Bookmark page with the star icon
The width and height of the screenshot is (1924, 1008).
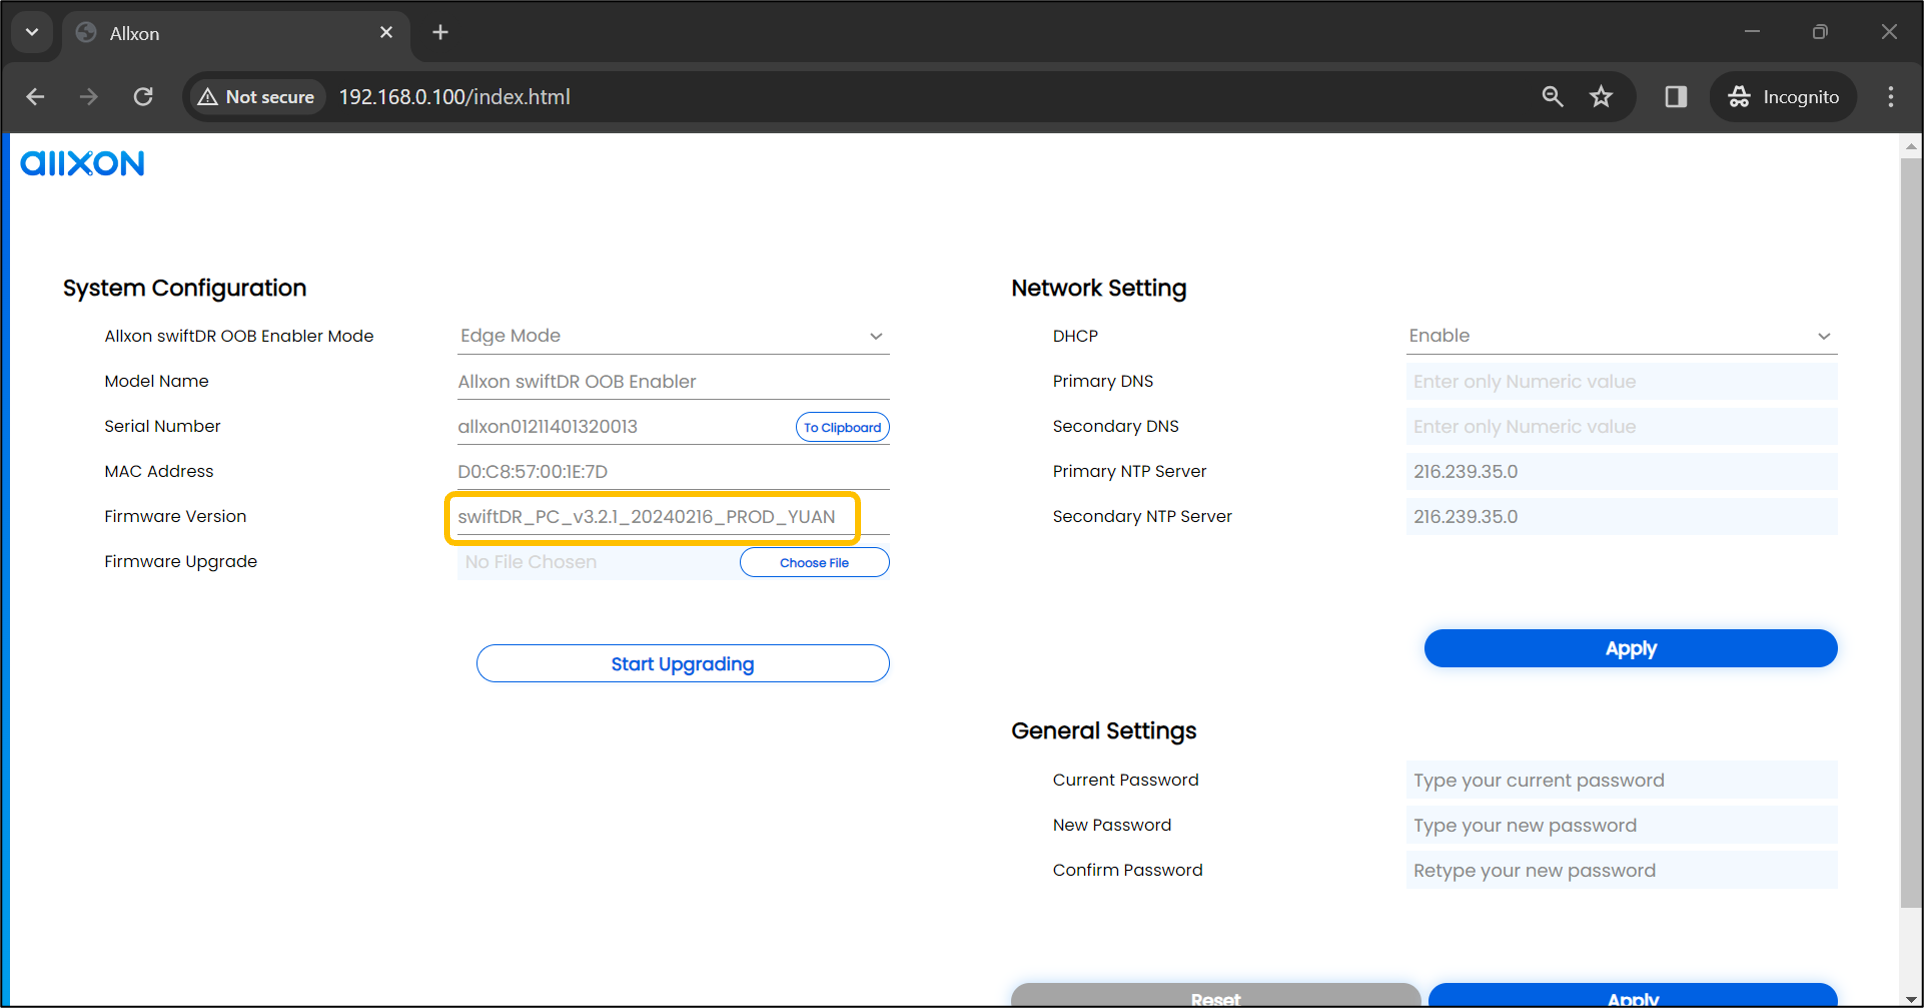click(x=1601, y=97)
